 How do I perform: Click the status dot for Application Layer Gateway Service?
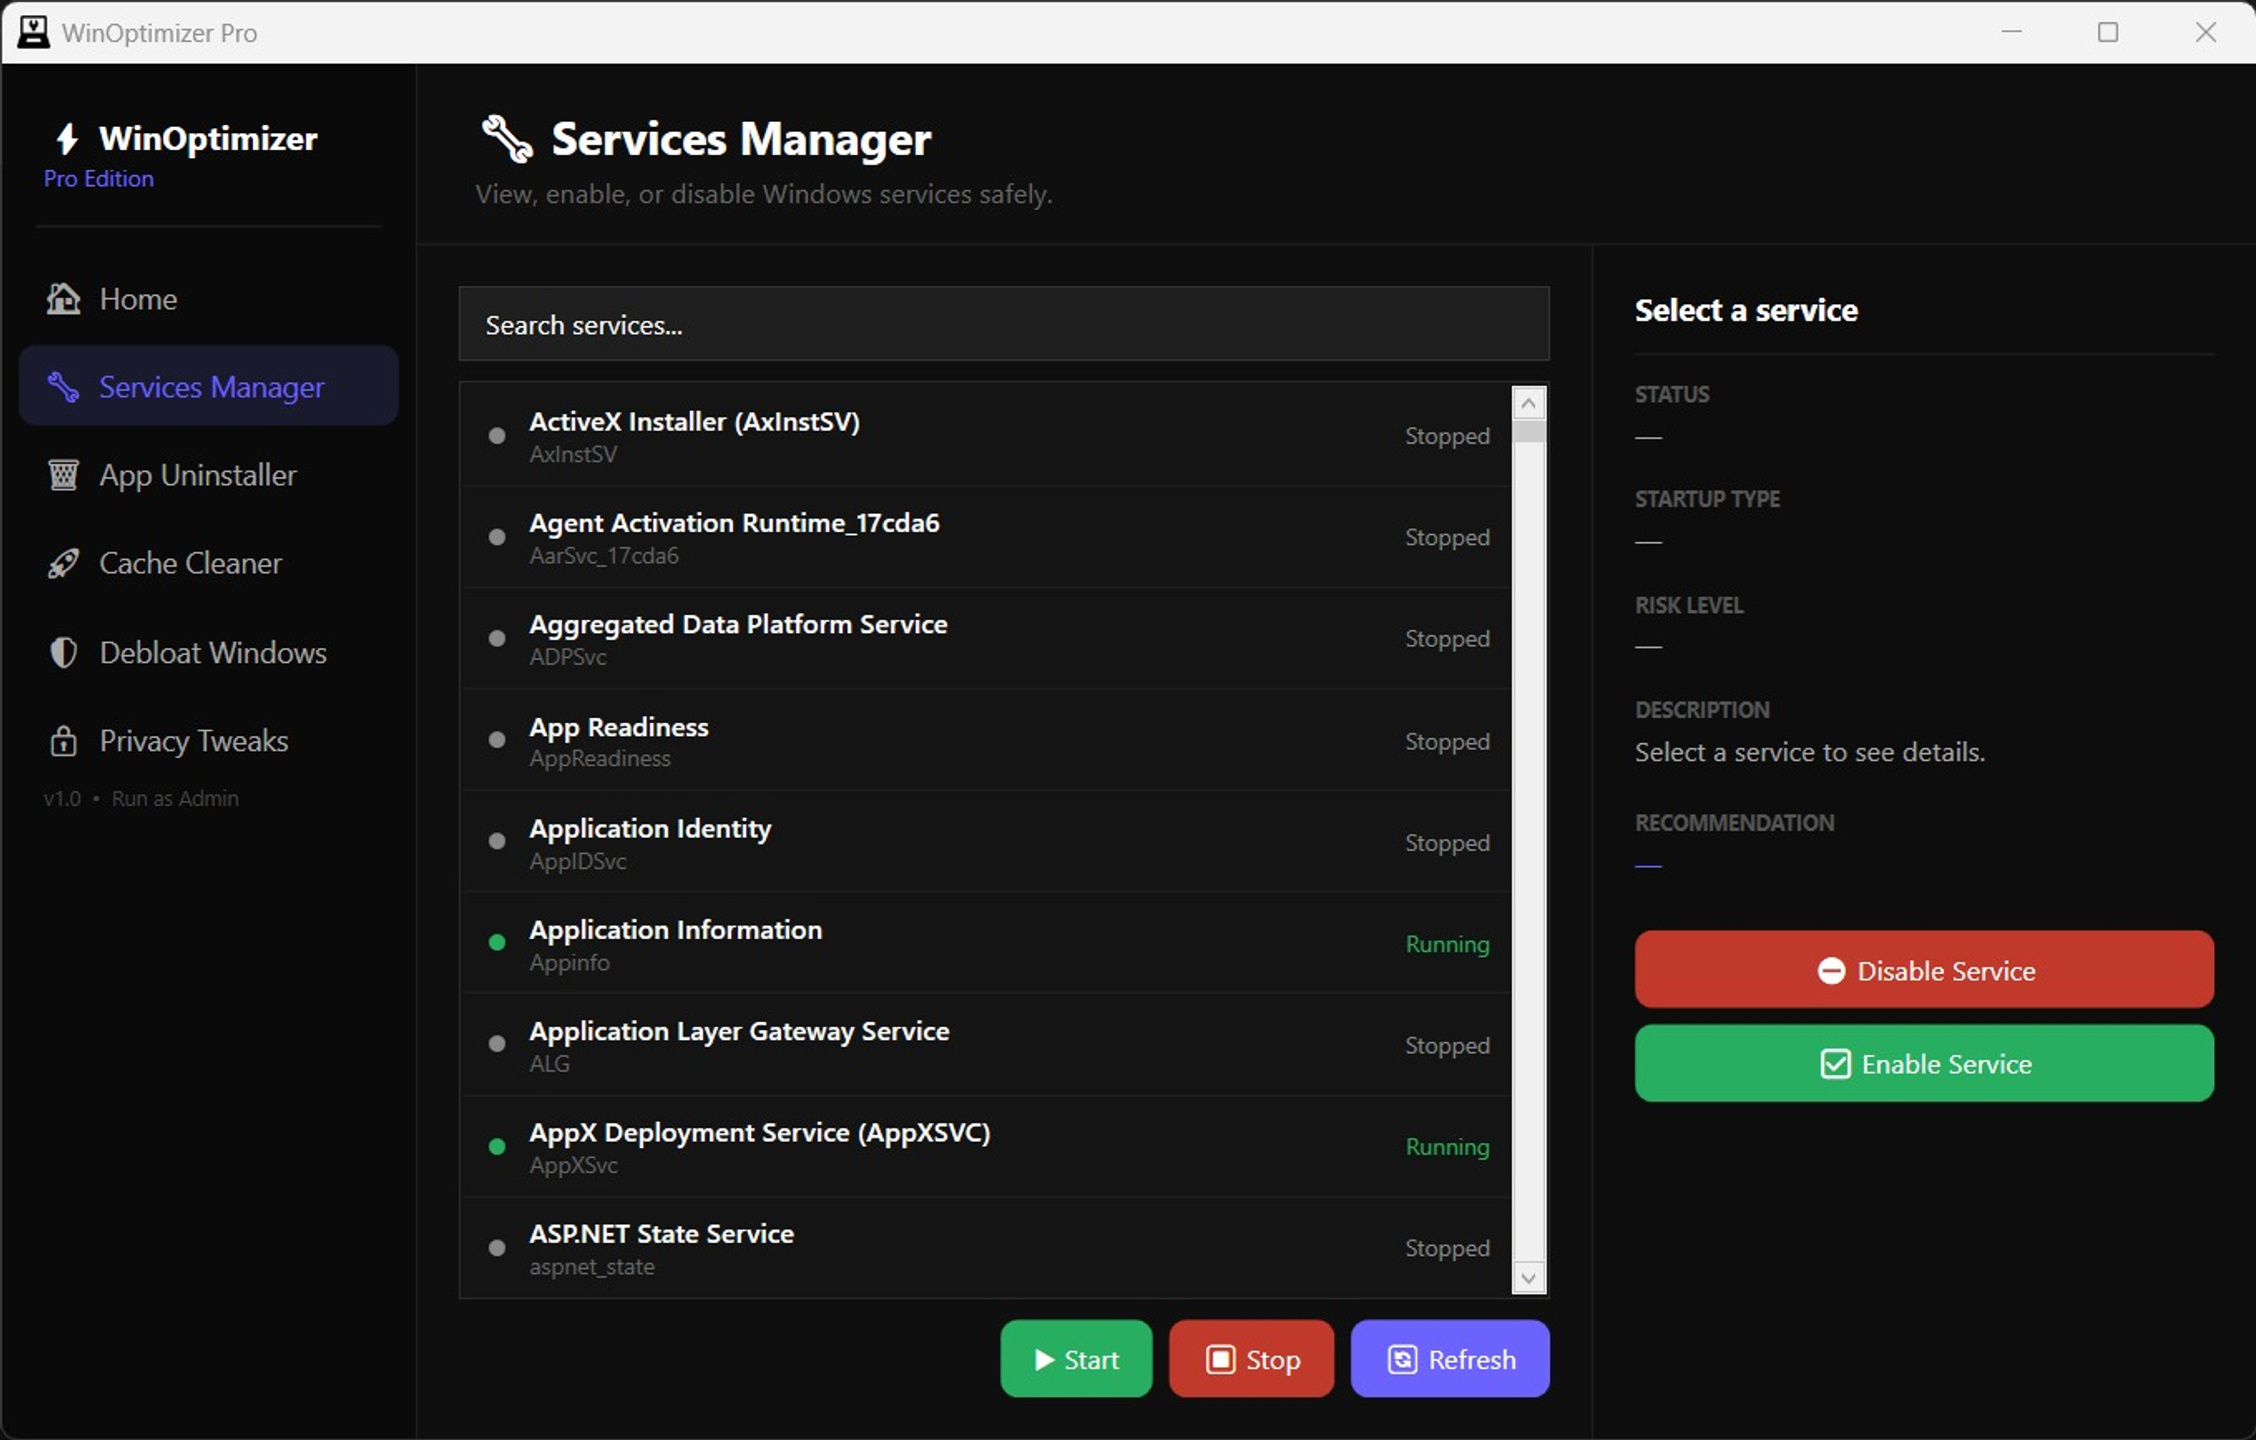pos(496,1044)
